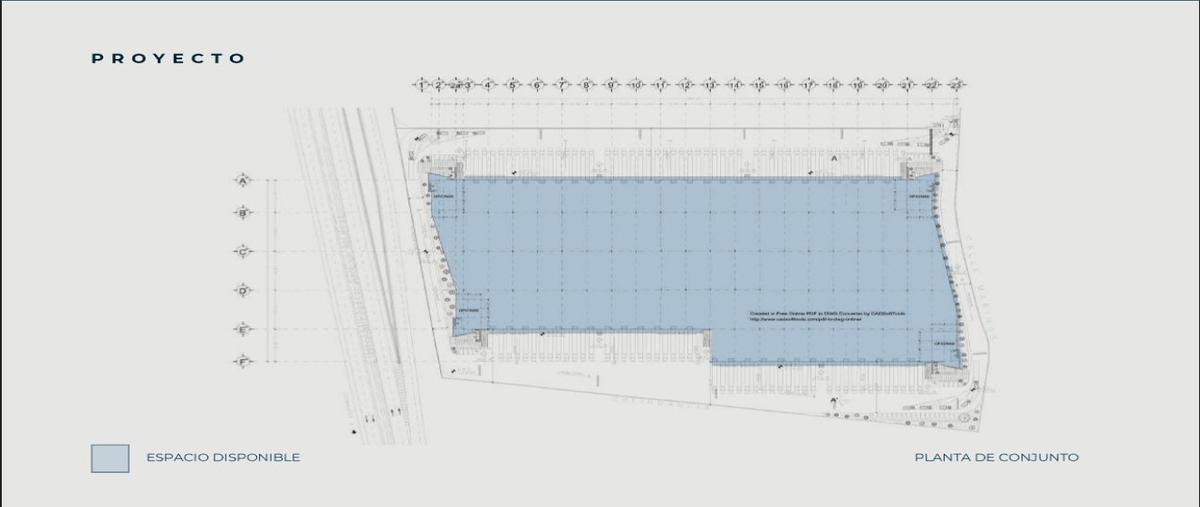Image resolution: width=1200 pixels, height=507 pixels.
Task: Click column grid marker 7
Action: [x=562, y=84]
